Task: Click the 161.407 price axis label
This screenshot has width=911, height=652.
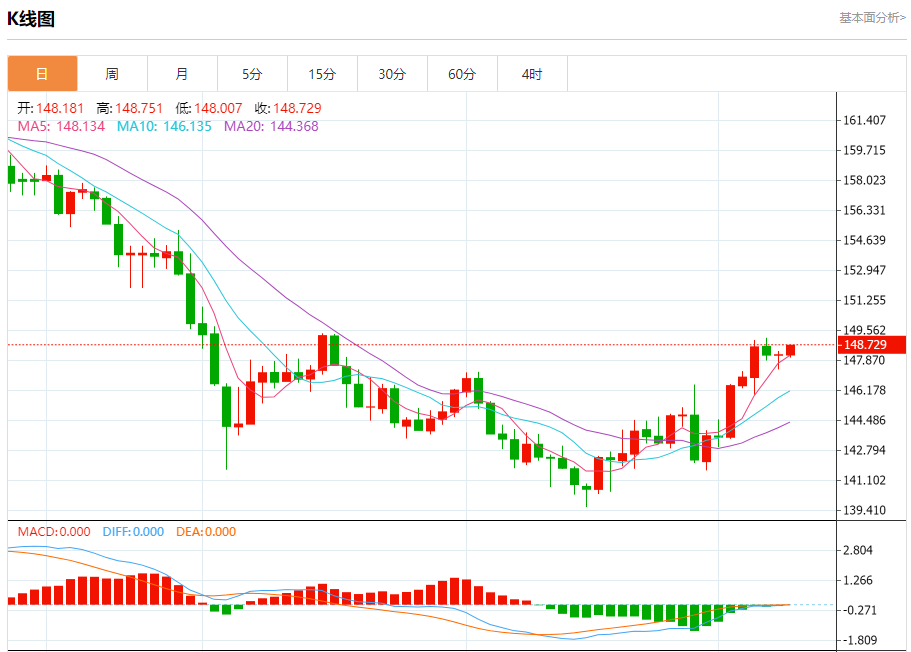Action: pos(865,120)
